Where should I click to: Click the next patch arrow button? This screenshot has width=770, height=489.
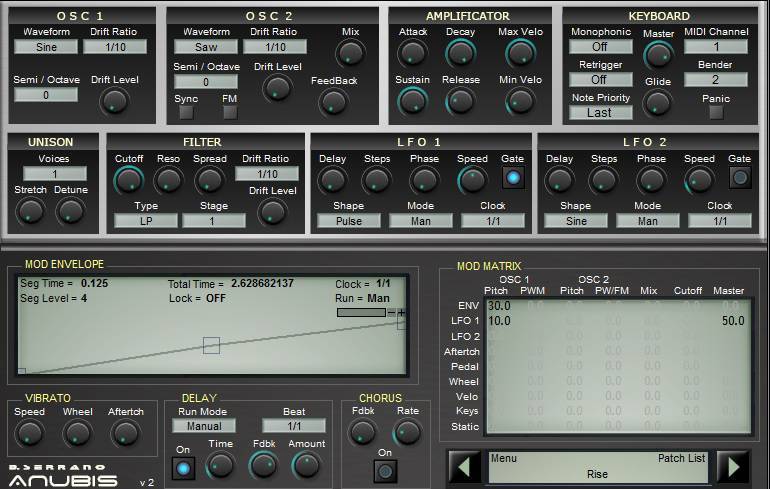click(733, 467)
